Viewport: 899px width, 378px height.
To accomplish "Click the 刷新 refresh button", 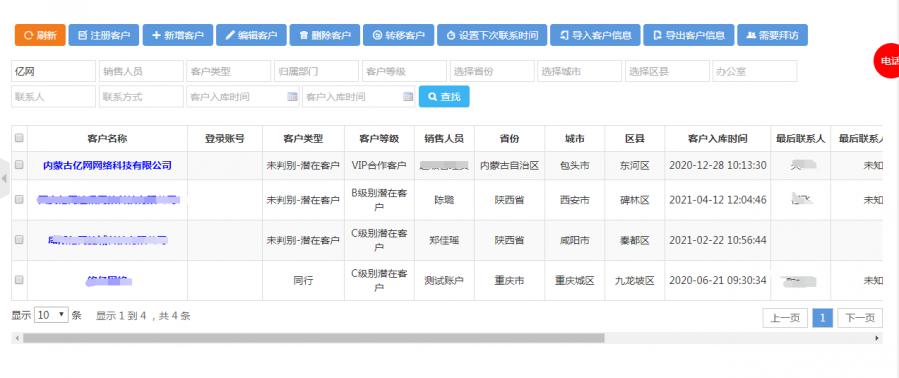I will click(x=40, y=35).
